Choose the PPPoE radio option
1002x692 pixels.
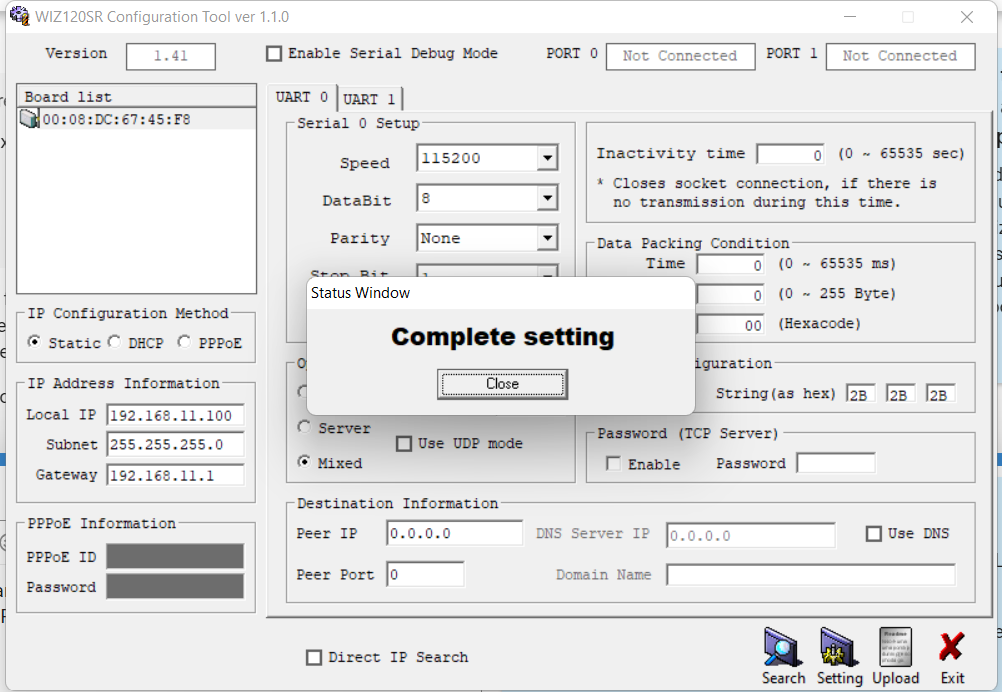pos(184,342)
